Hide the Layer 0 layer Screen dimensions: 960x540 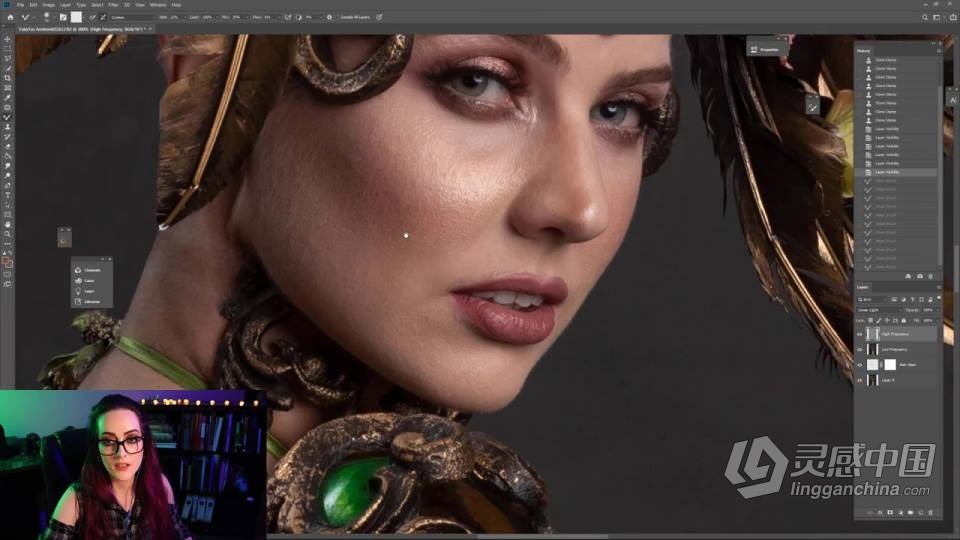click(x=860, y=380)
